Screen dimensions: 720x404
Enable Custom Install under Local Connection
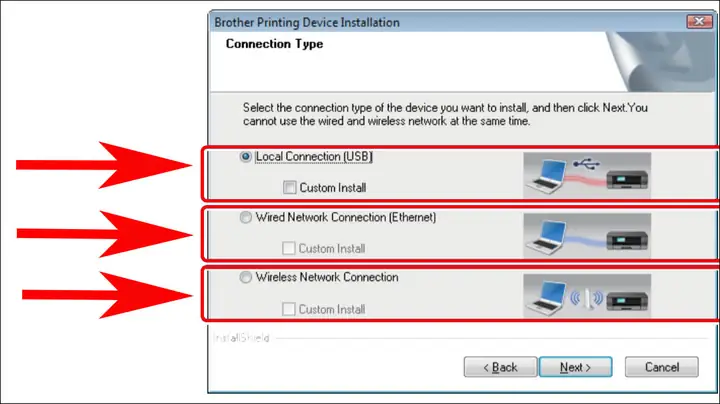click(289, 187)
